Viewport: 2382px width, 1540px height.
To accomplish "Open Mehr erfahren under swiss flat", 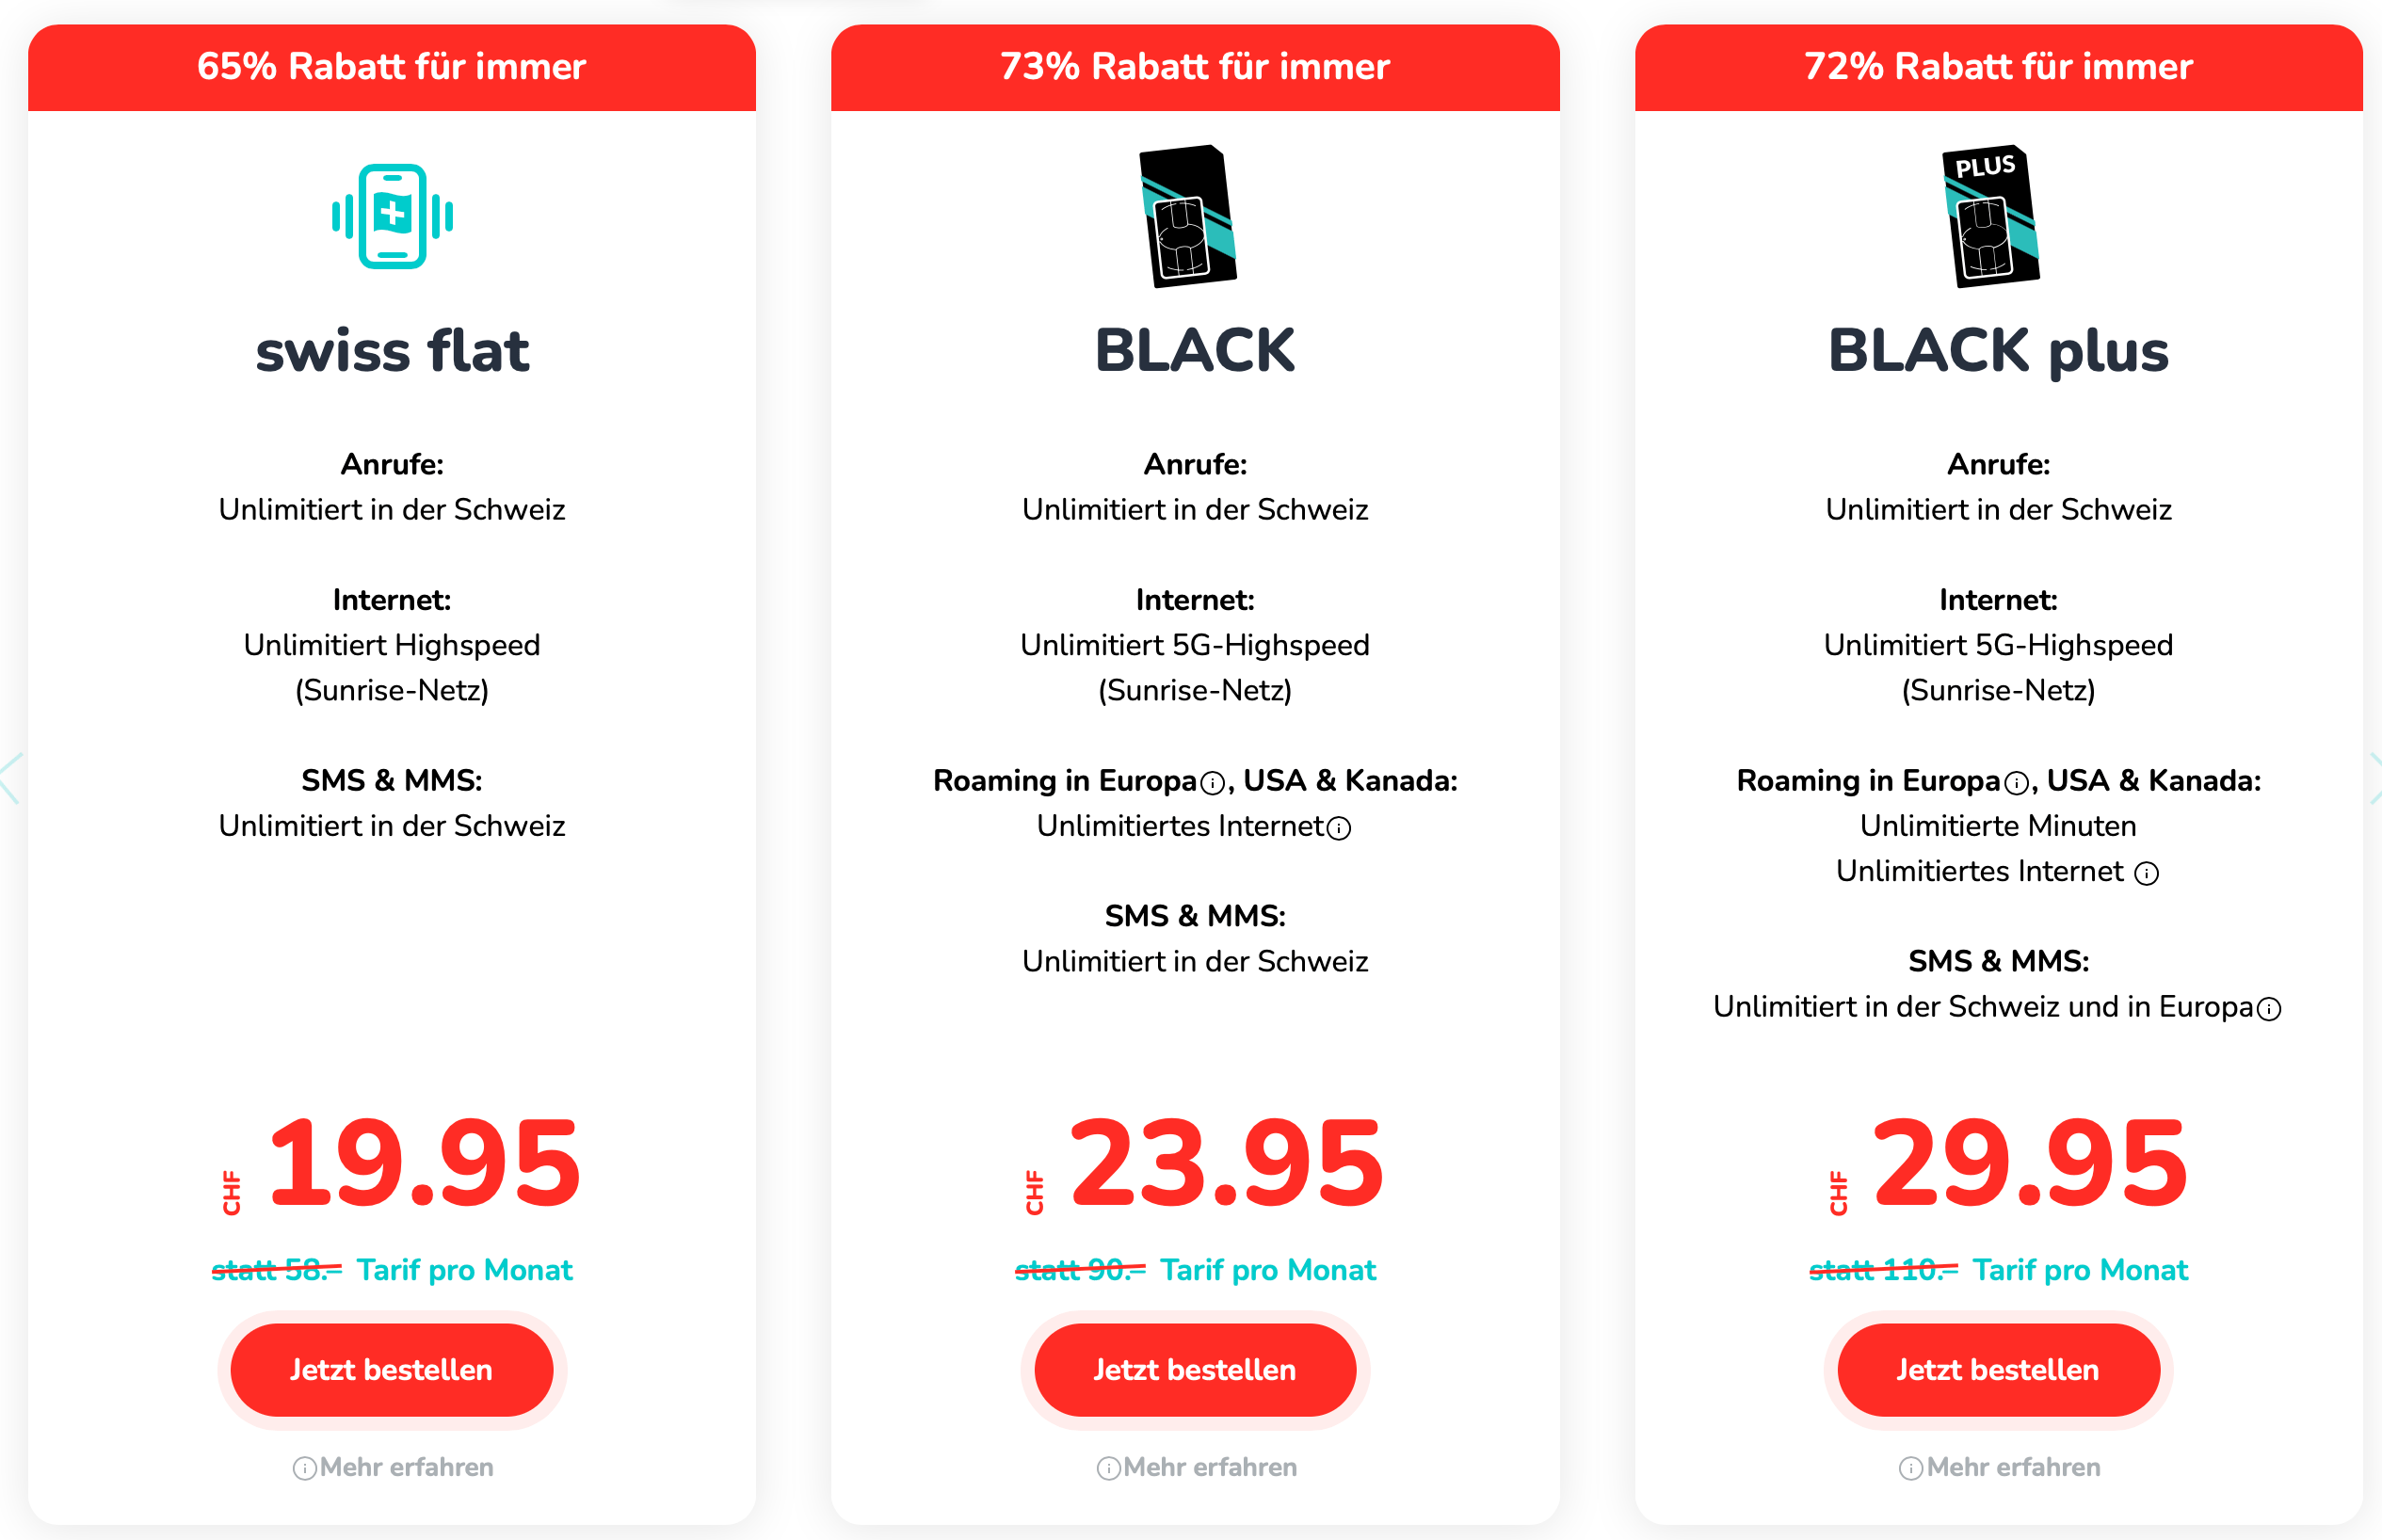I will (393, 1467).
